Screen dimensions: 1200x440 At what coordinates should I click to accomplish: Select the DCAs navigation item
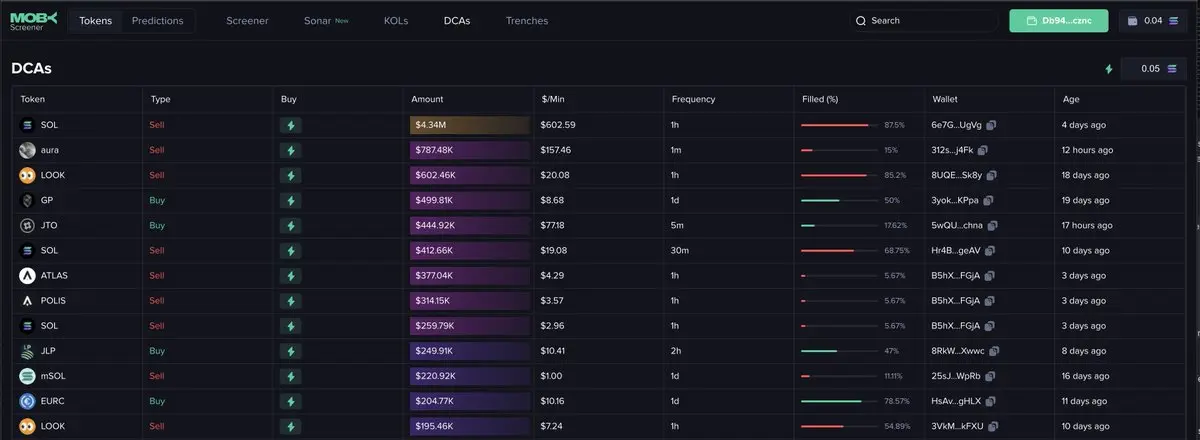point(457,20)
